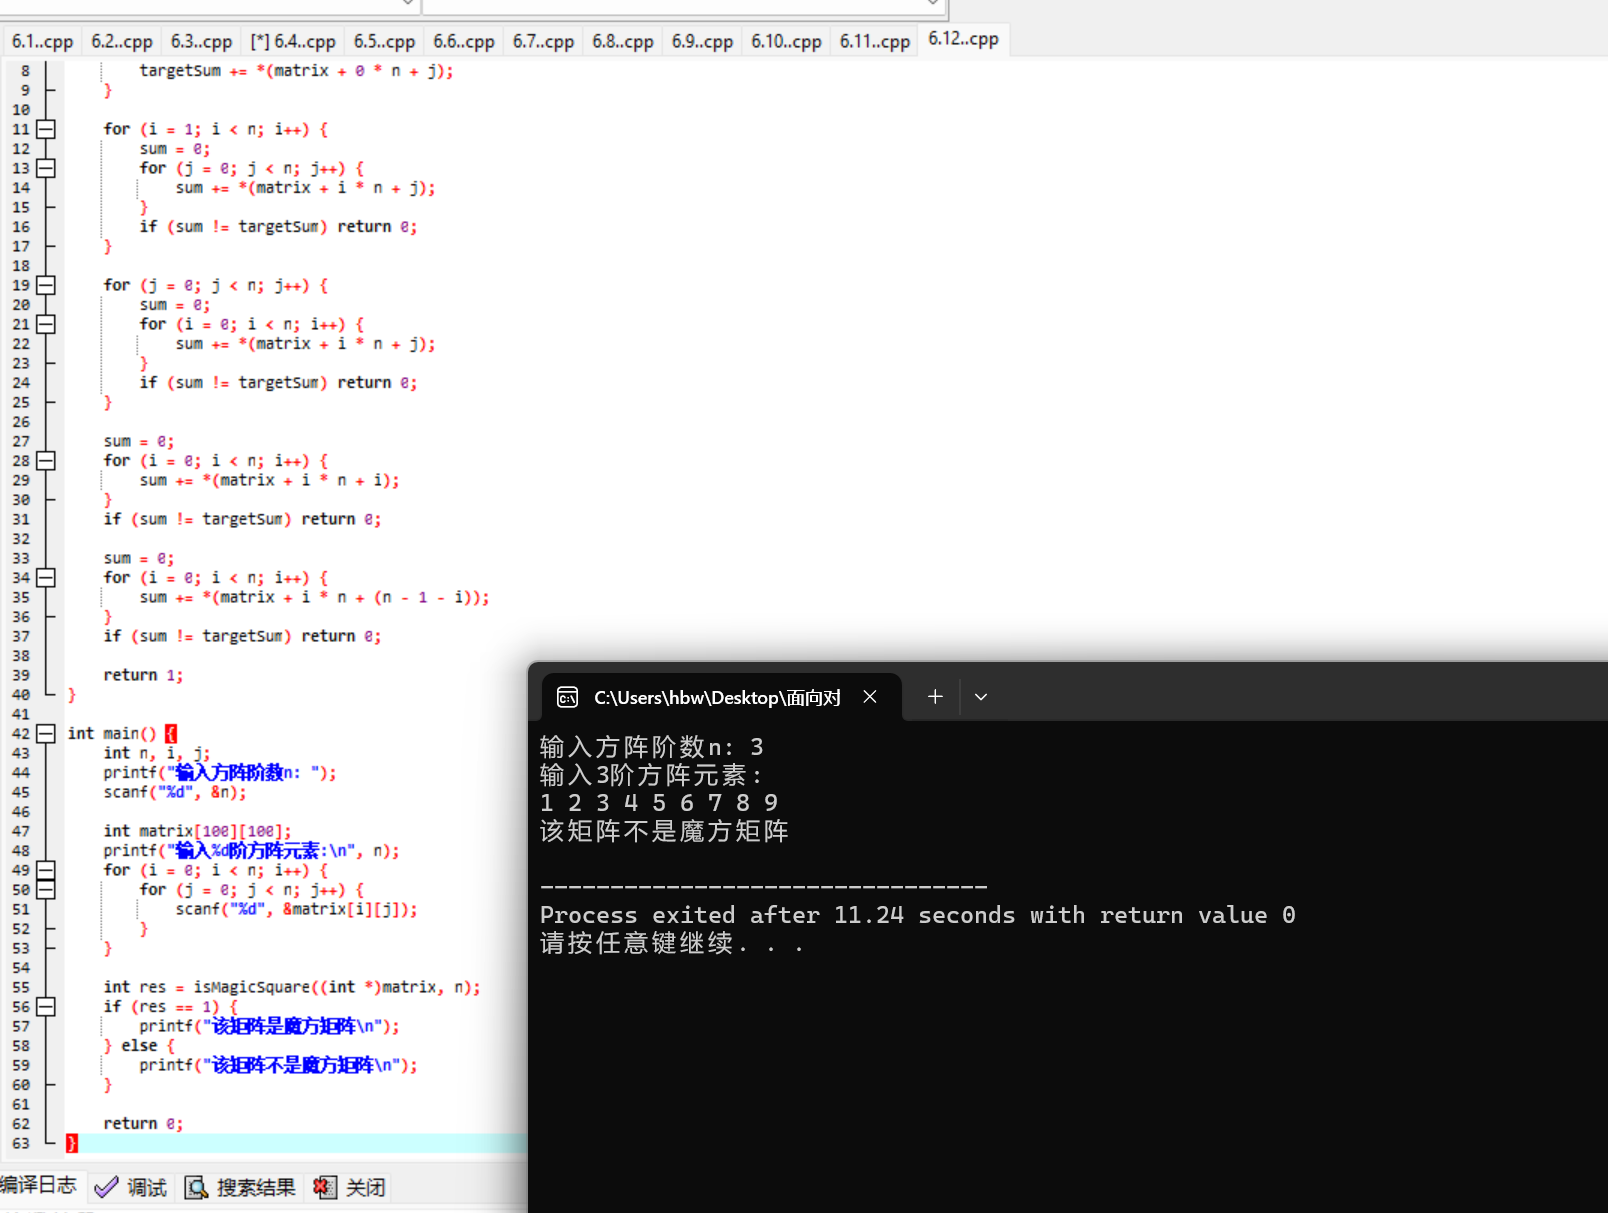Image resolution: width=1608 pixels, height=1213 pixels.
Task: Click 'Process exited after 11.24 seconds' line
Action: click(918, 915)
